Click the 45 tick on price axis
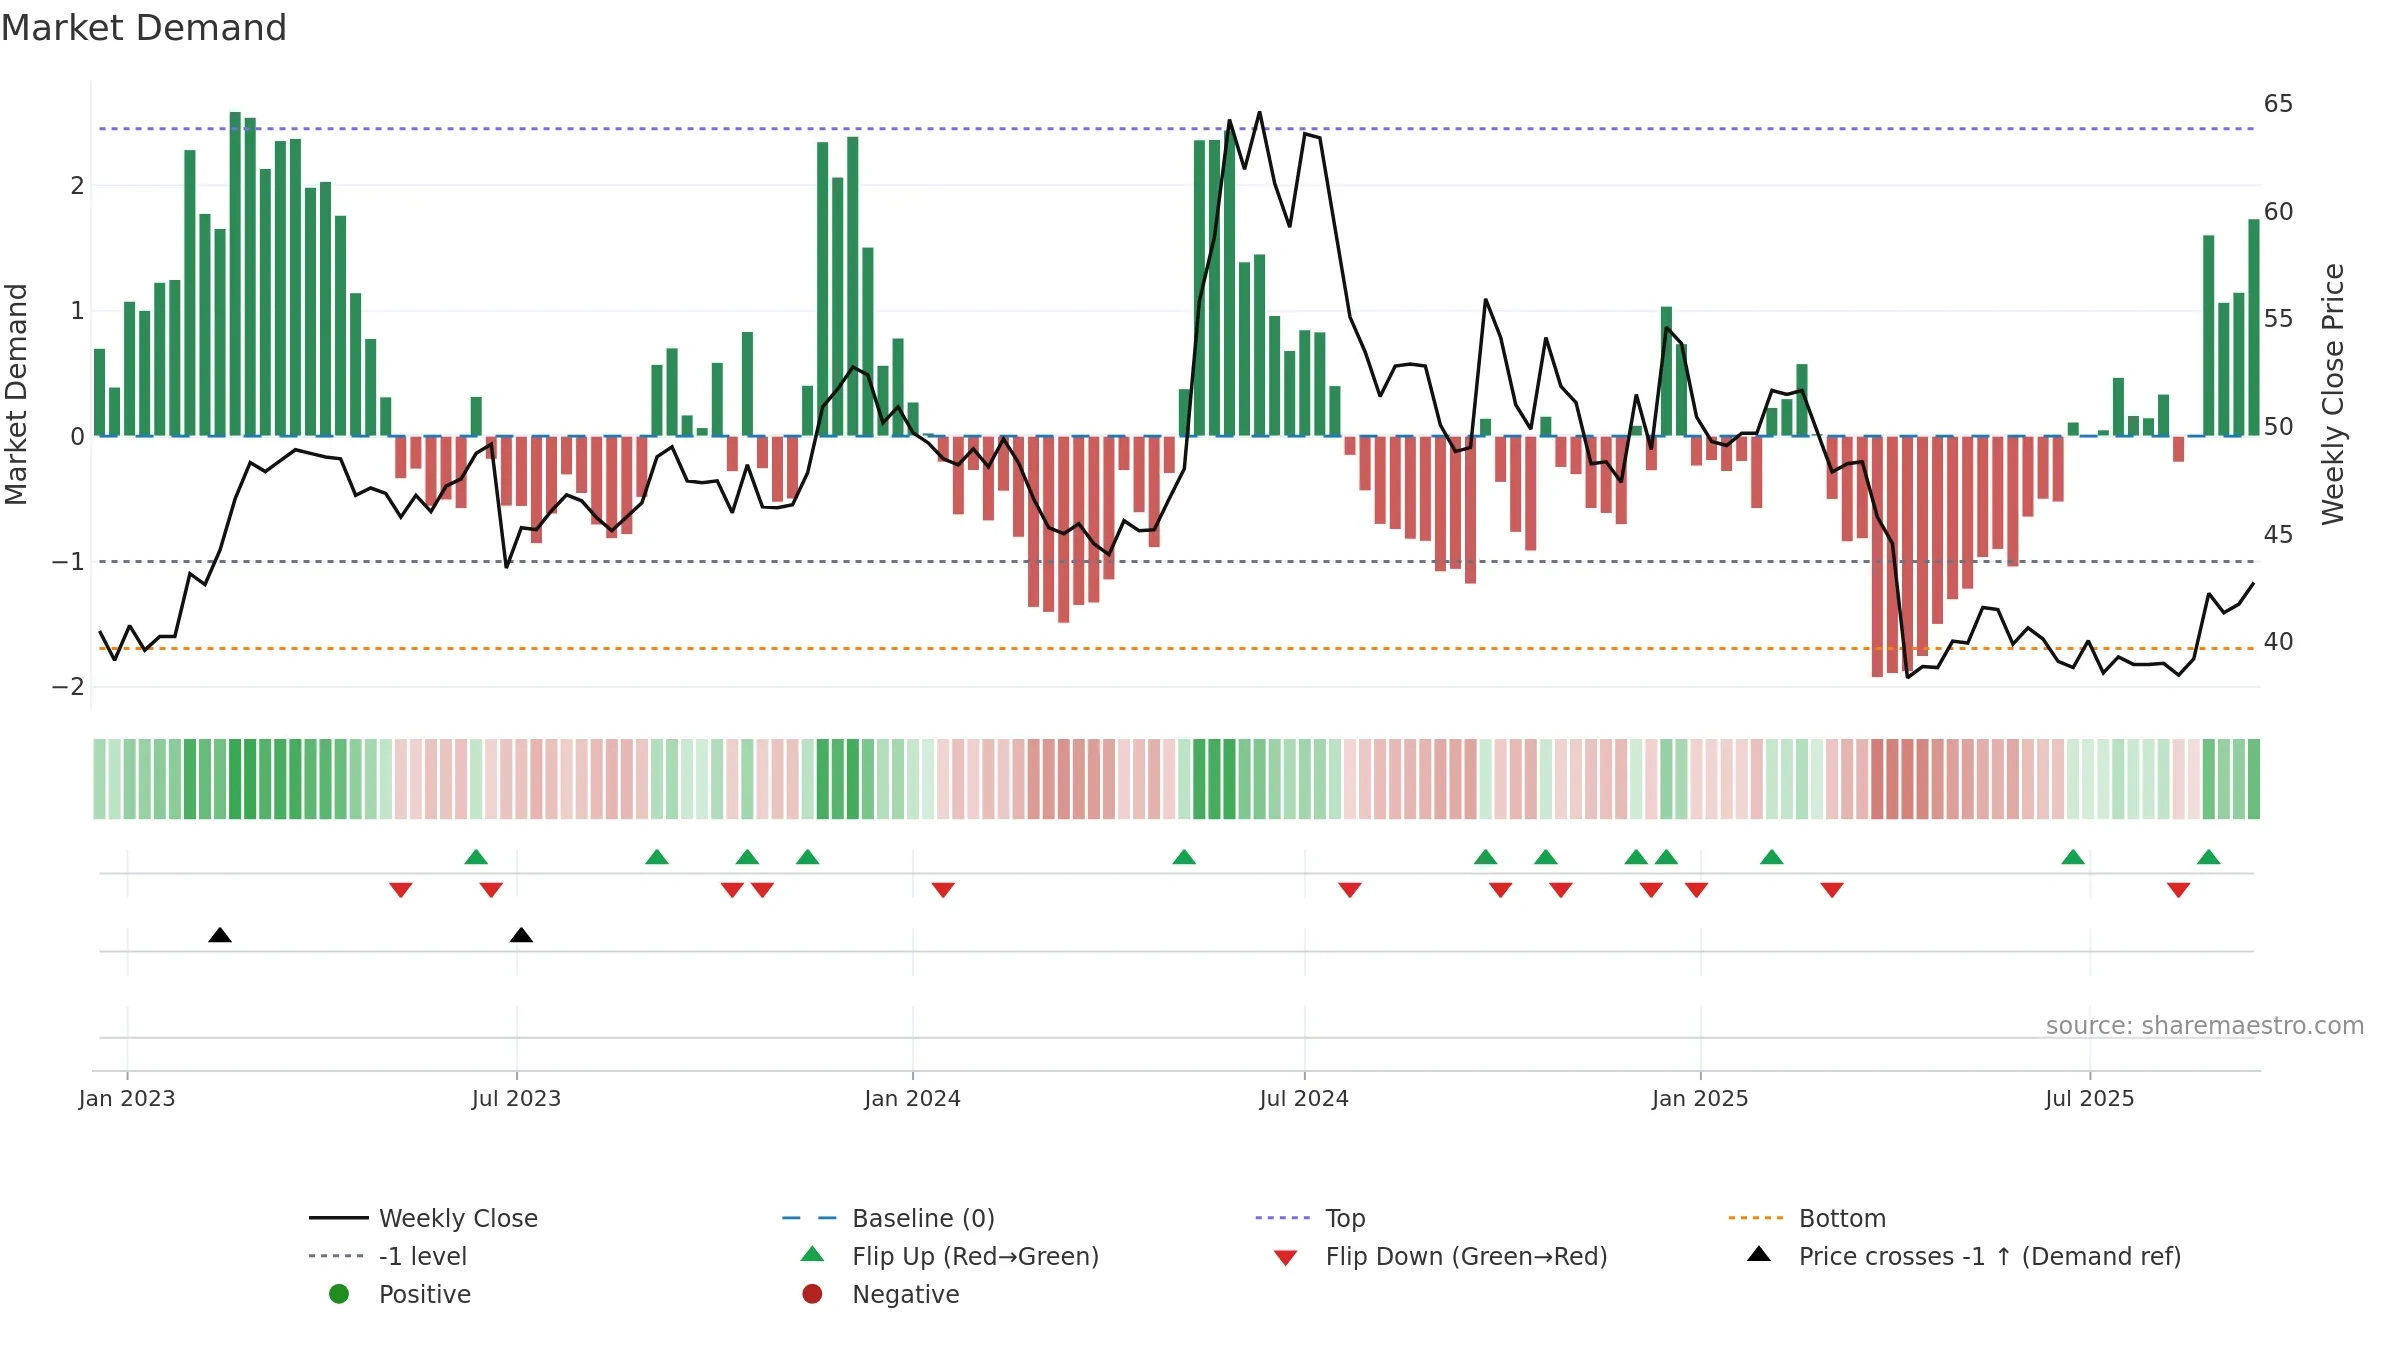This screenshot has height=1350, width=2400. tap(2278, 535)
